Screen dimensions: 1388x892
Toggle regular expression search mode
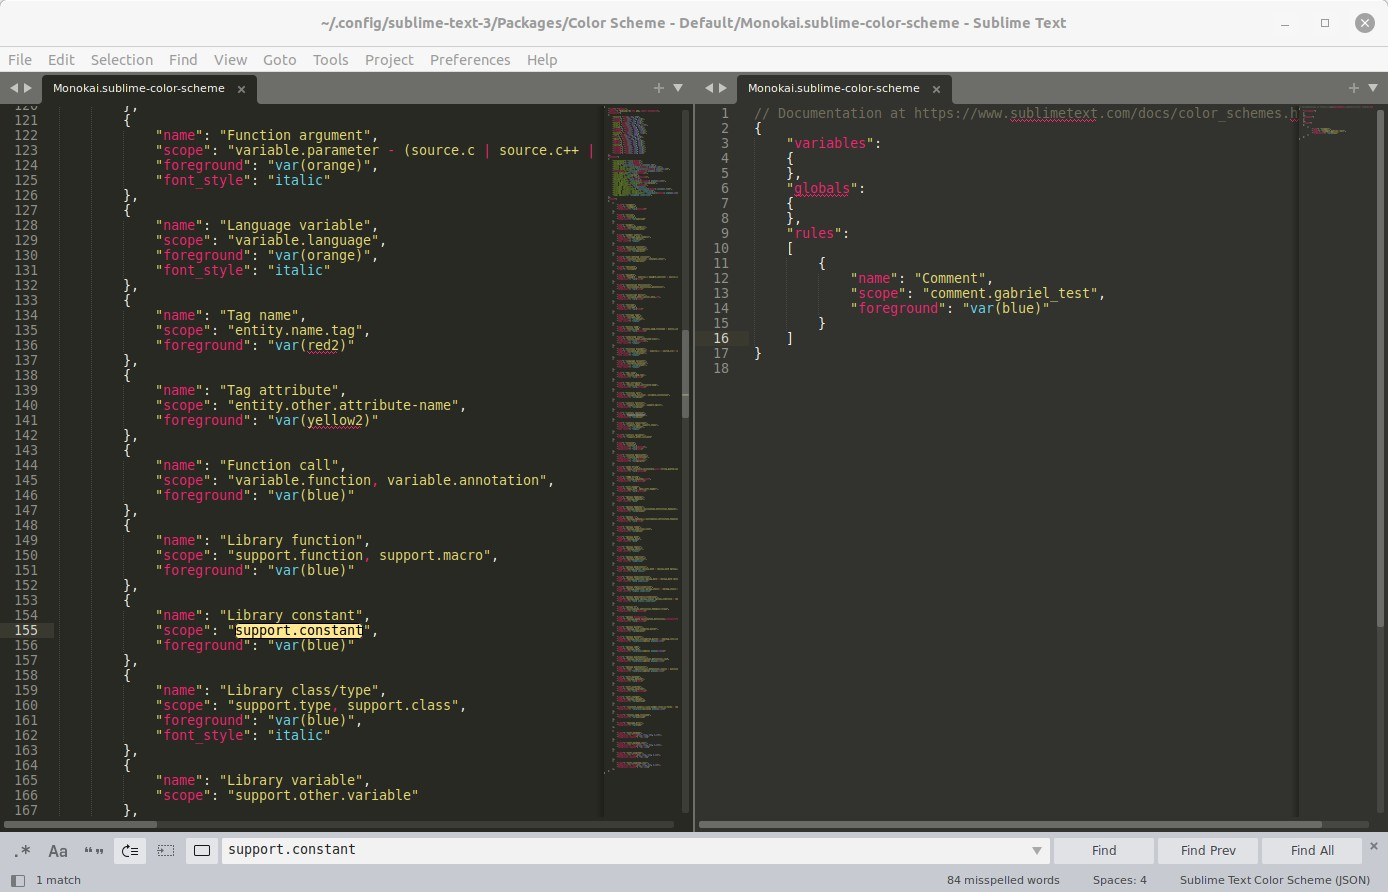point(22,851)
